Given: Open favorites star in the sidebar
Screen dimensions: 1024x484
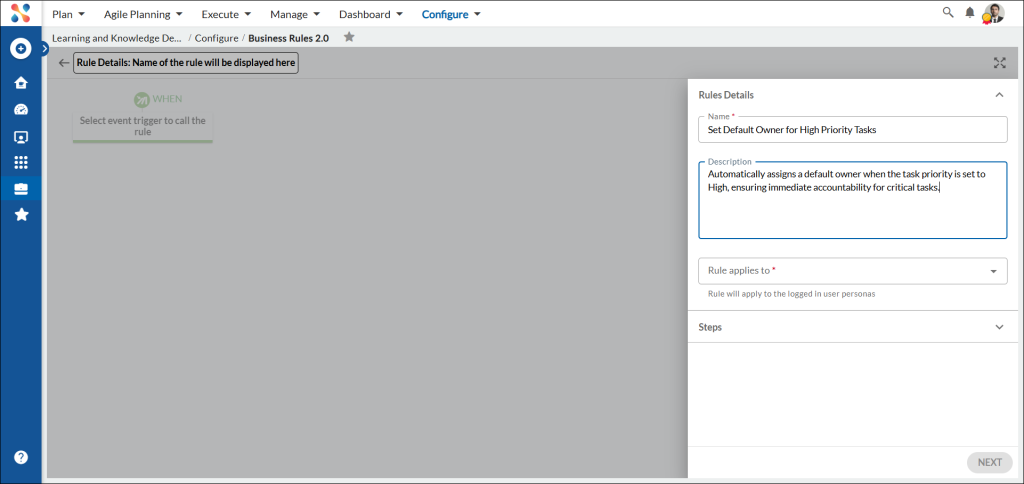Looking at the screenshot, I should pos(21,215).
